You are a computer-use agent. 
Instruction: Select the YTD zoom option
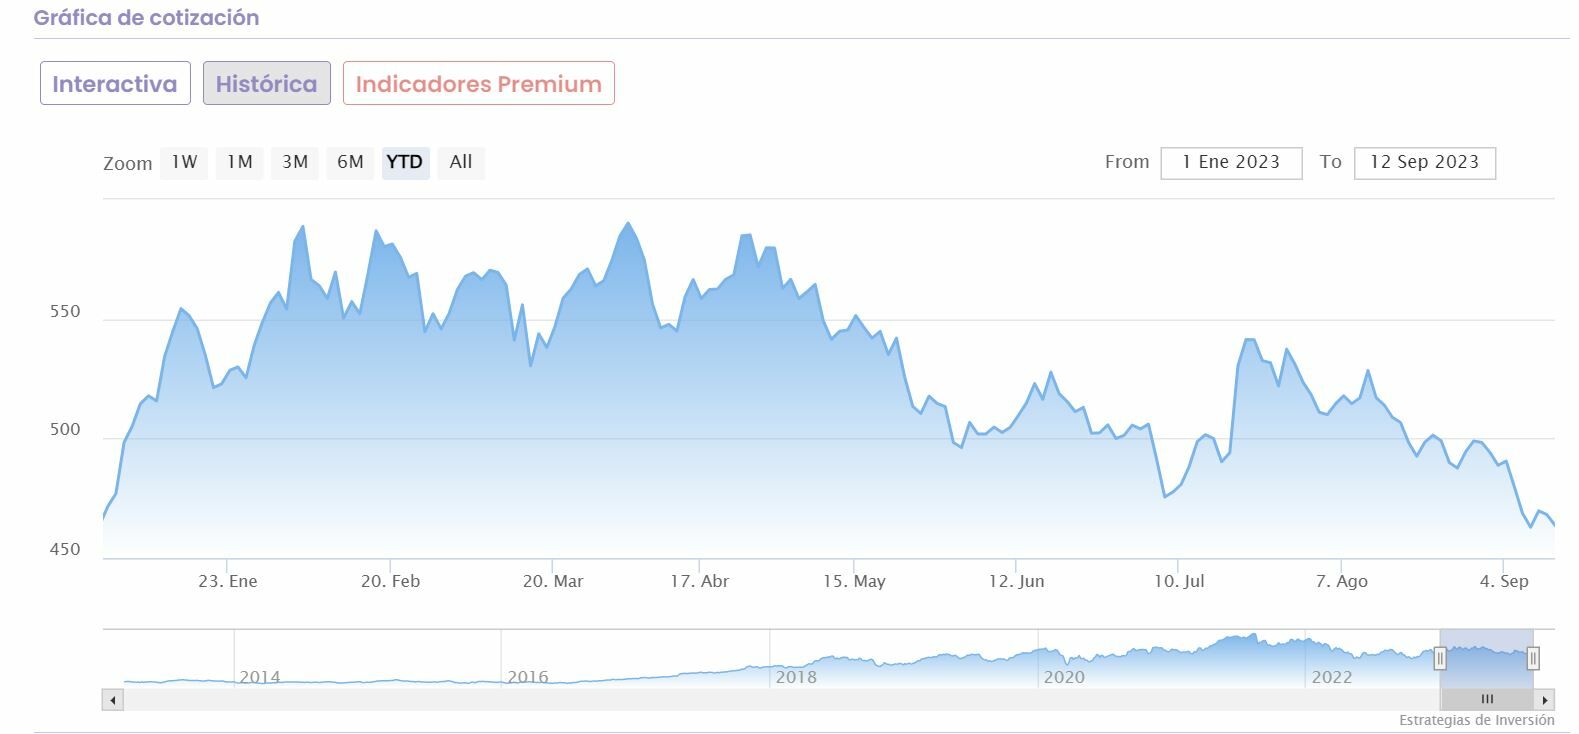(x=405, y=162)
